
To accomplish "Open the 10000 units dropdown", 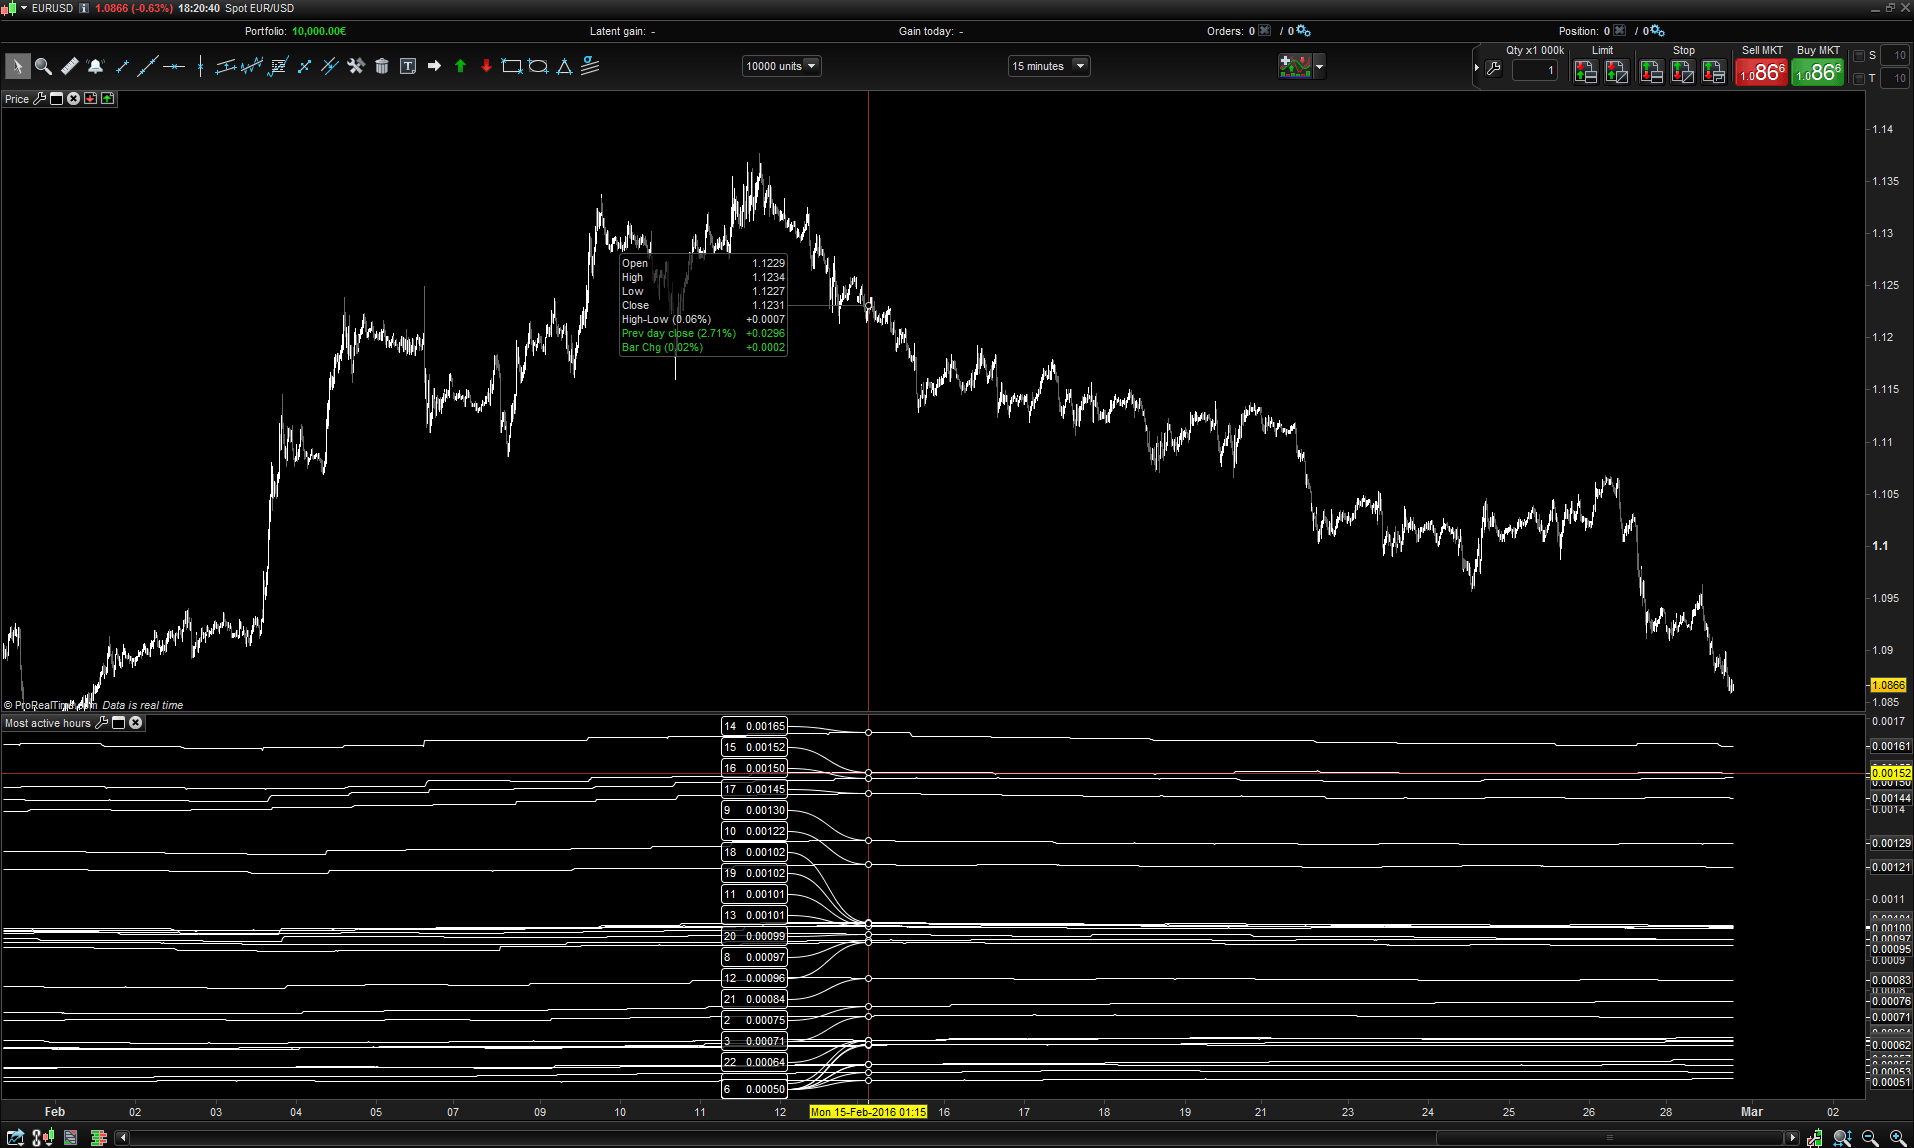I will point(781,66).
